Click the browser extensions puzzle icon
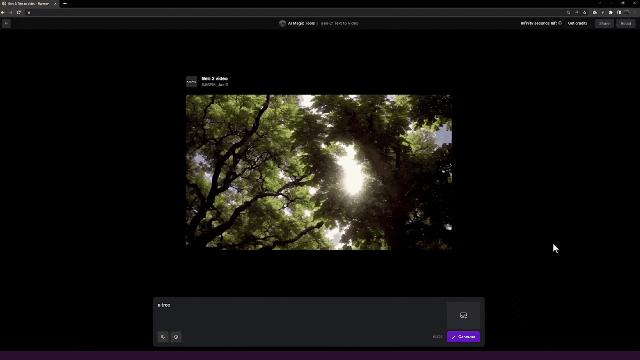 611,13
